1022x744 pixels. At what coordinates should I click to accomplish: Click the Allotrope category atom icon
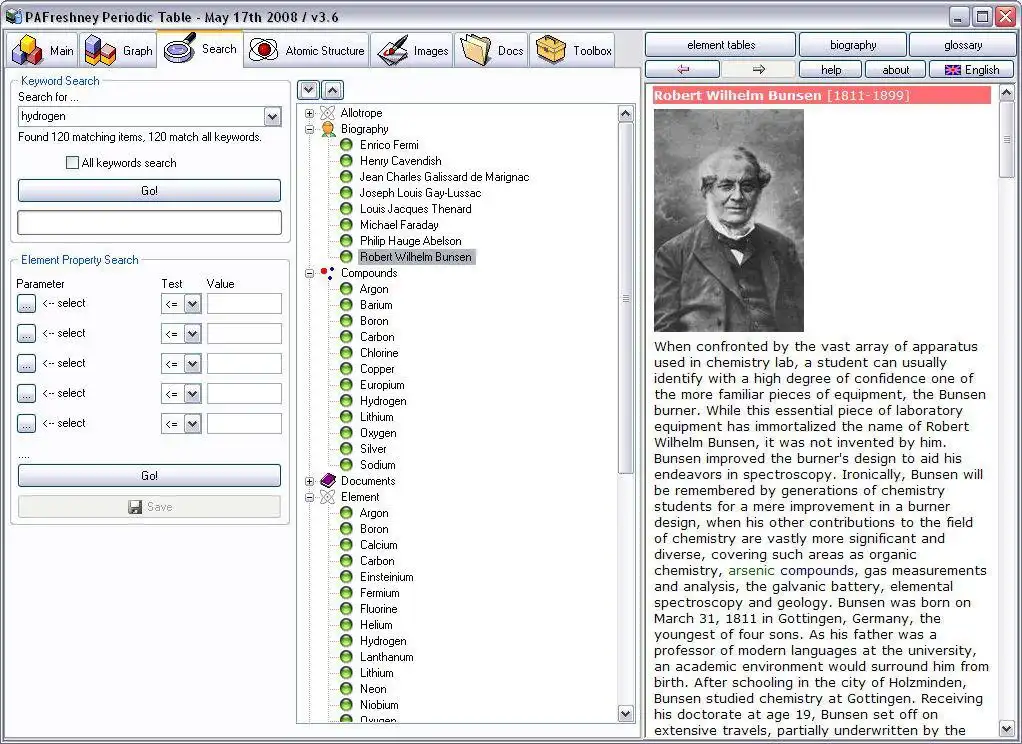point(327,113)
